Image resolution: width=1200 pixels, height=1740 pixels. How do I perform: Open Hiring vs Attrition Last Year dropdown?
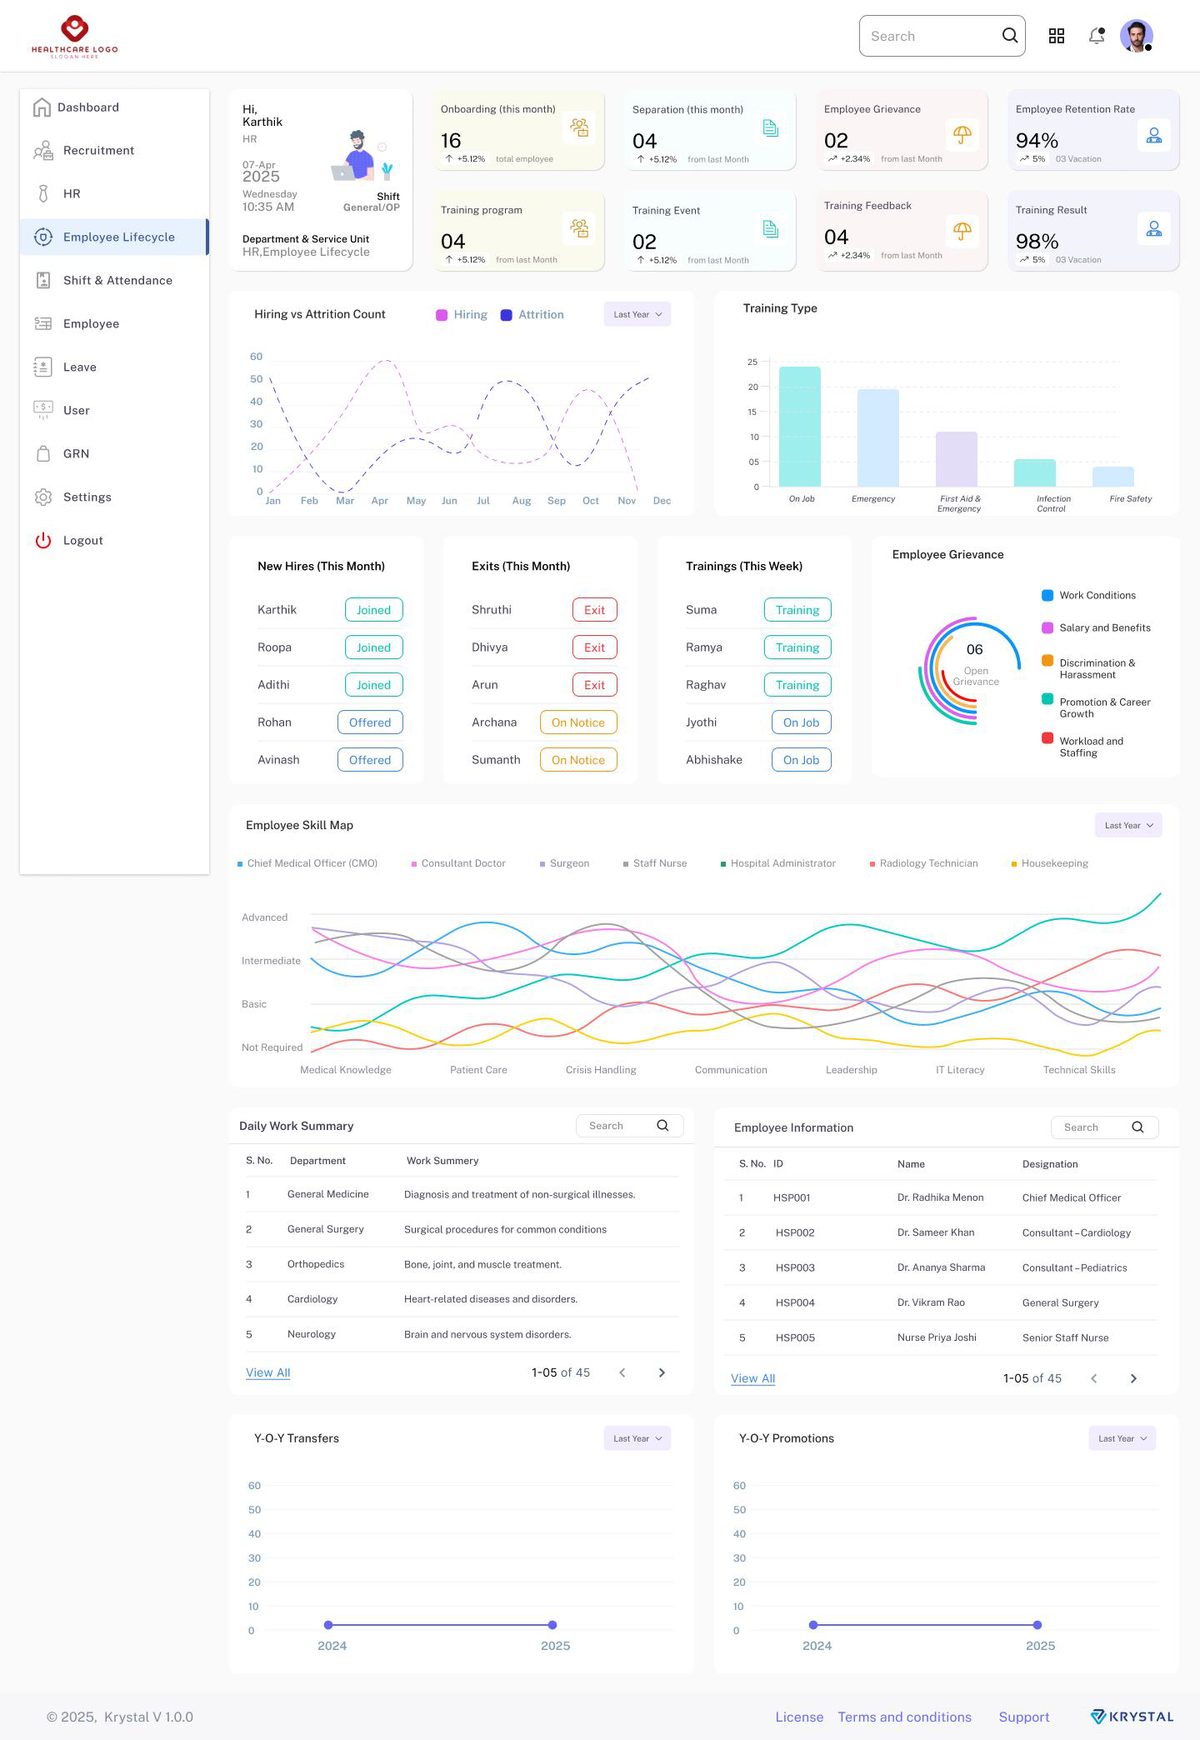pos(637,315)
